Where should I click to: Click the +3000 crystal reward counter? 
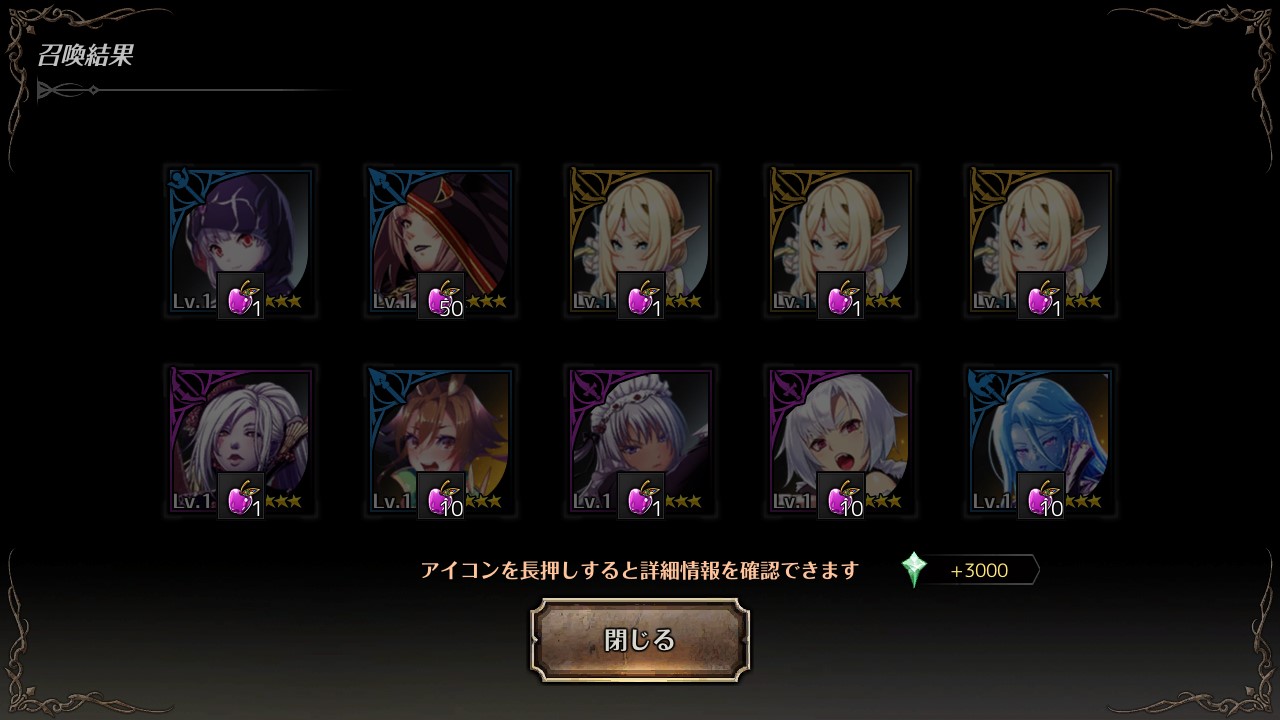(x=978, y=571)
